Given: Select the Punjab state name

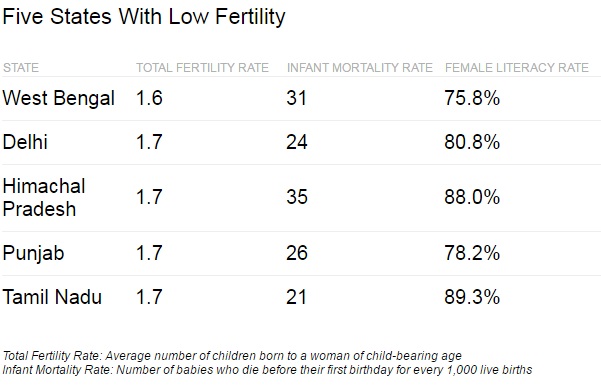Looking at the screenshot, I should (33, 253).
